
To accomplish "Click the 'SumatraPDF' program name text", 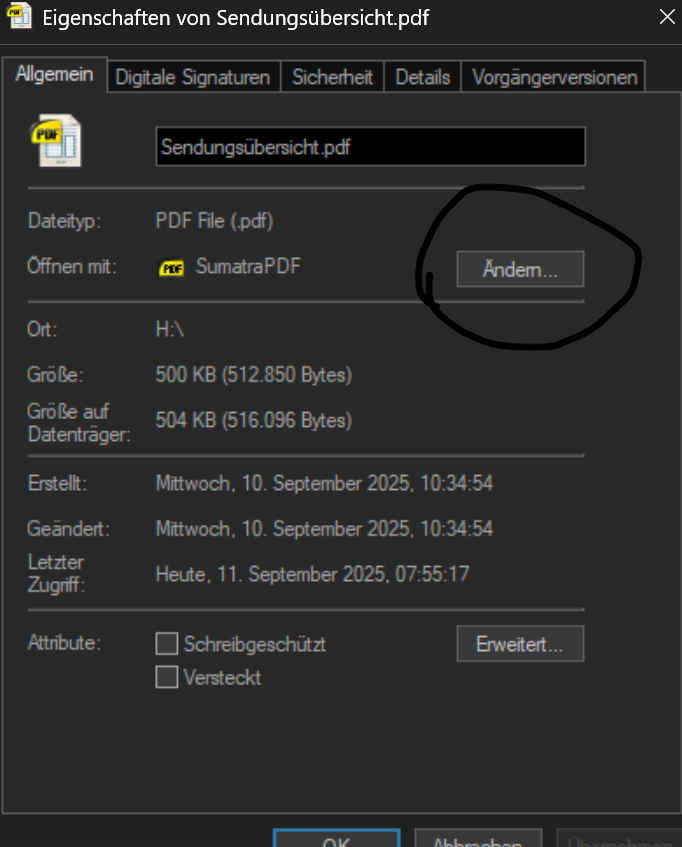I will (248, 266).
